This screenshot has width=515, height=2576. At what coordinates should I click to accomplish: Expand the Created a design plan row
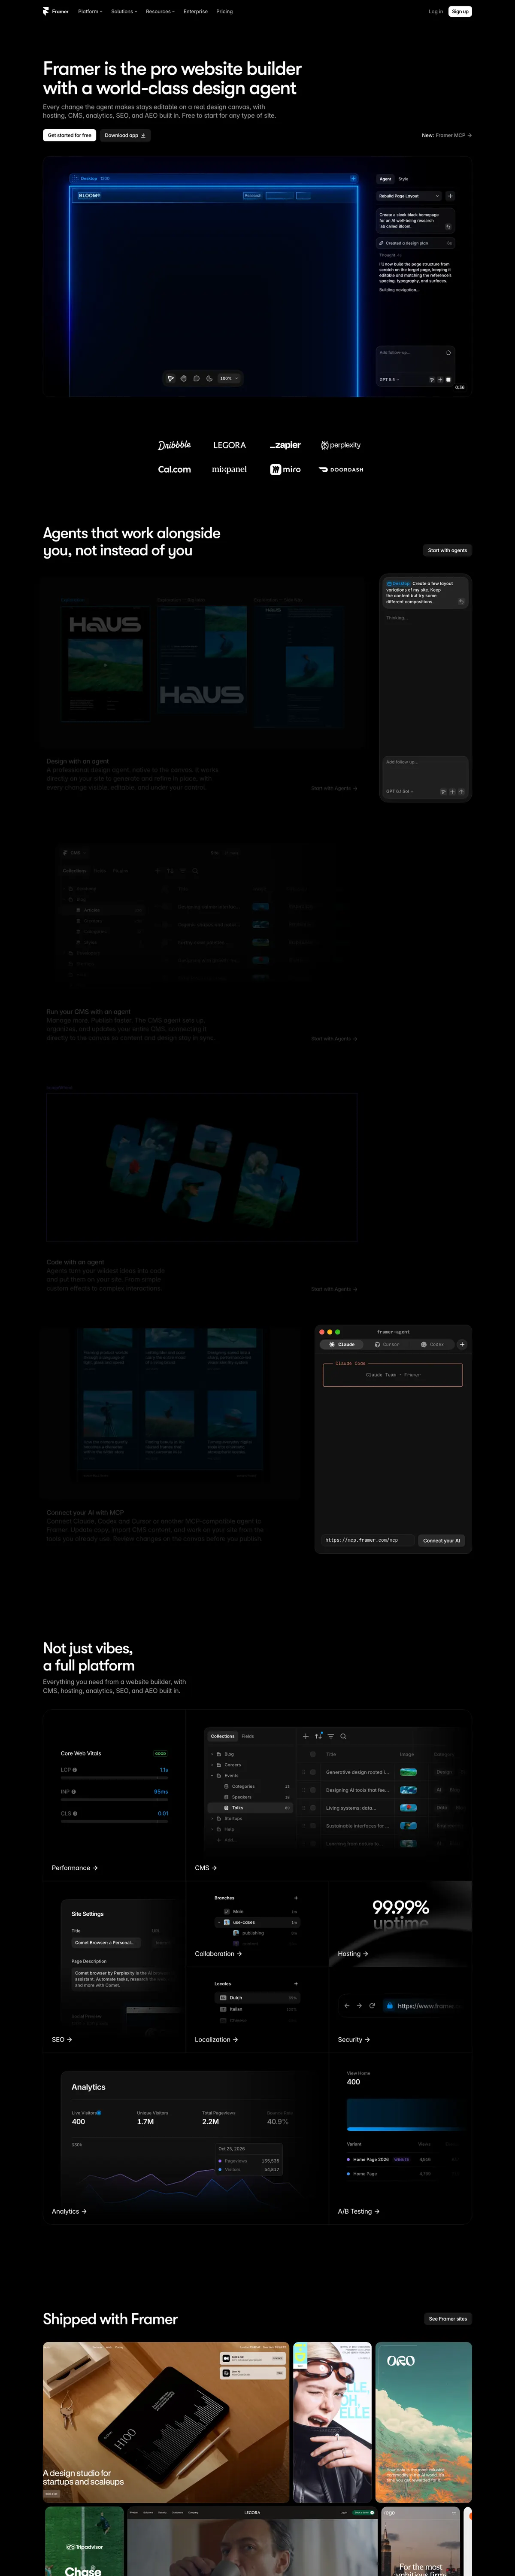coord(416,243)
